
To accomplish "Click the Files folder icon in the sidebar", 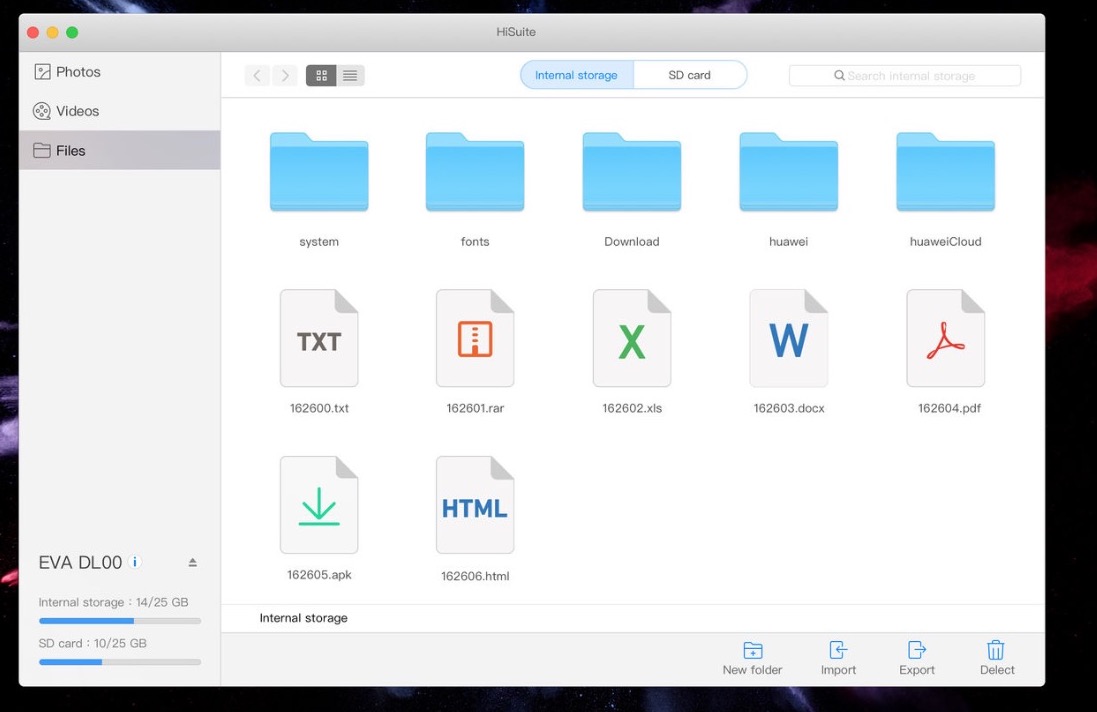I will (42, 150).
